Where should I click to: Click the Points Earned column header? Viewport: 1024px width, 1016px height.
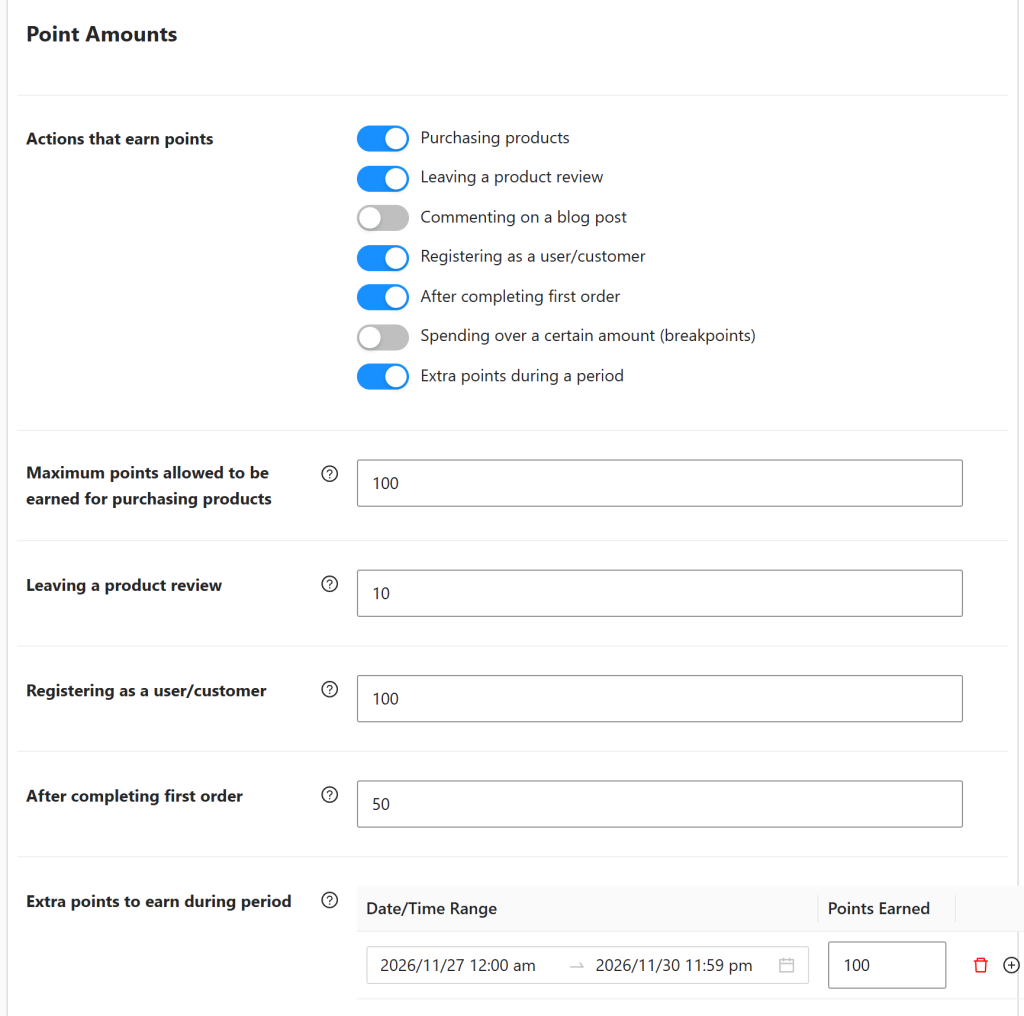point(878,909)
